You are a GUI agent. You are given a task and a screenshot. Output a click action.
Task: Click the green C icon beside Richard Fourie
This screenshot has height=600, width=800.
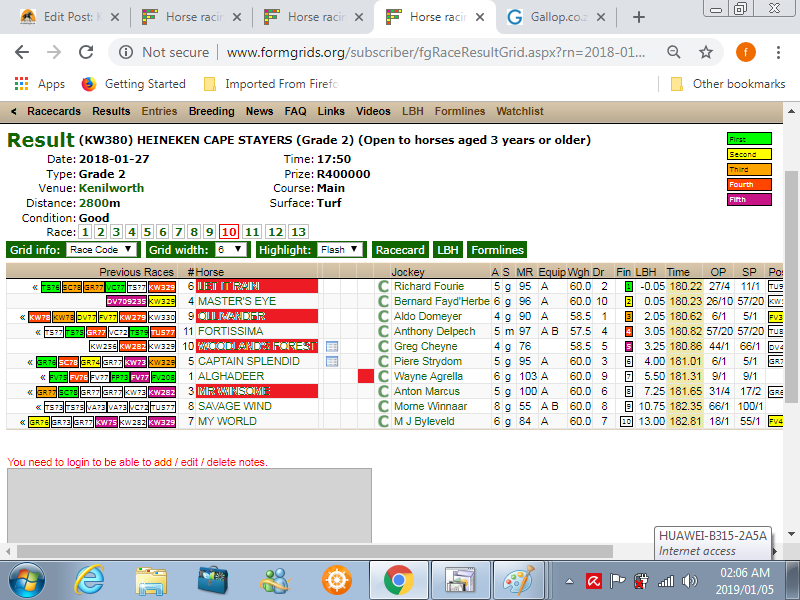[x=382, y=286]
